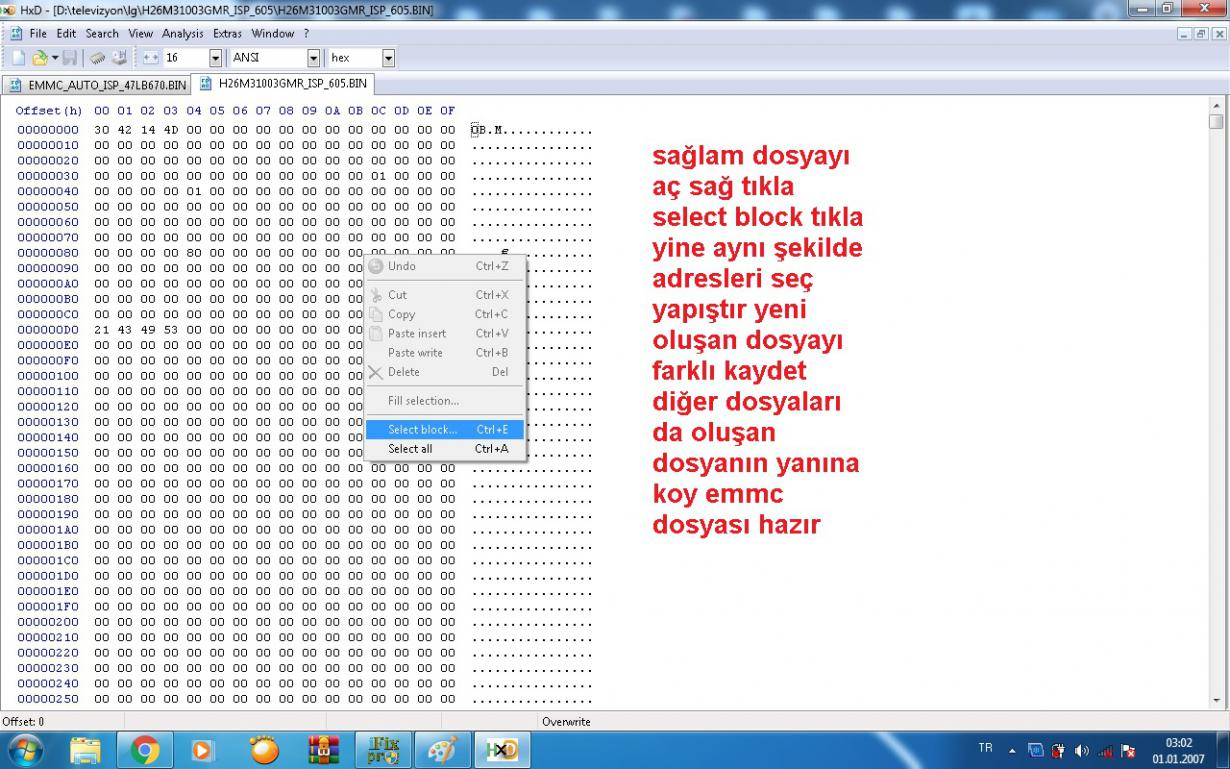
Task: Expand the bytes per row dropdown
Action: [215, 58]
